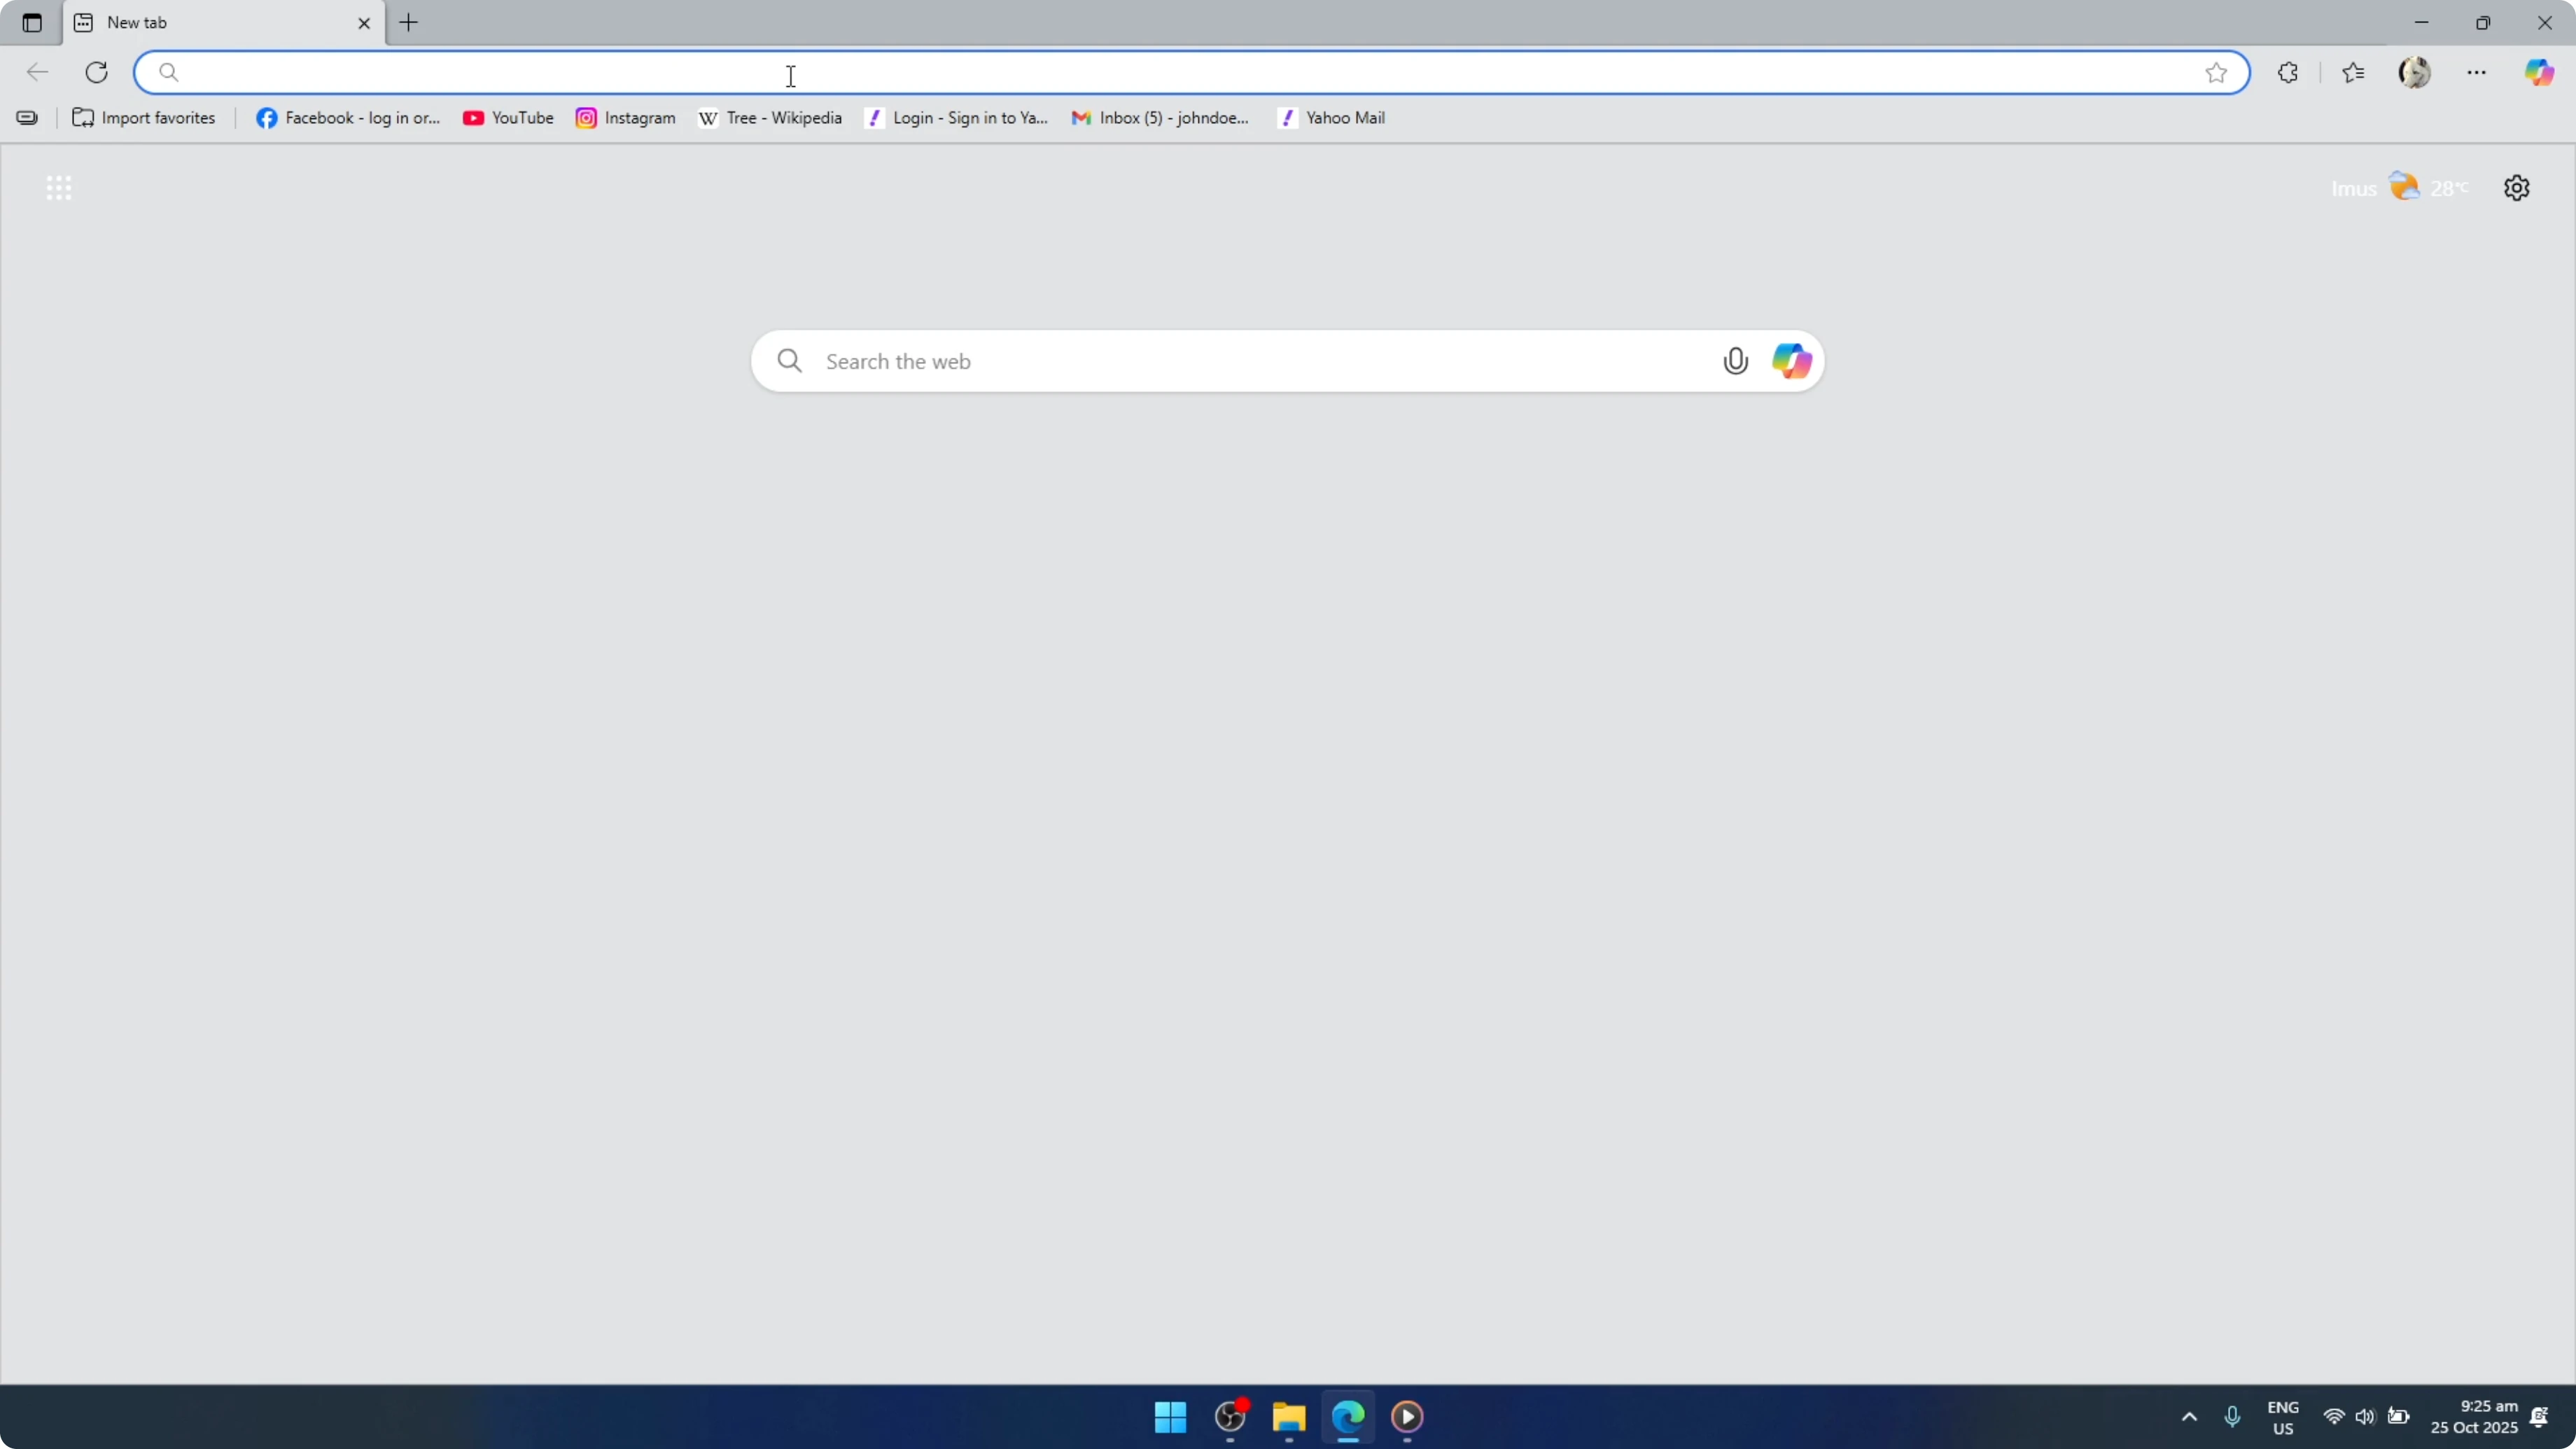
Task: Click the taskbar microphone tray icon
Action: 2232,1417
